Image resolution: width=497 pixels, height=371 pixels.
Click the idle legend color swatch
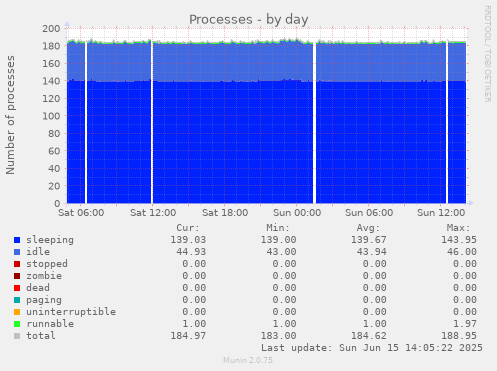[17, 252]
